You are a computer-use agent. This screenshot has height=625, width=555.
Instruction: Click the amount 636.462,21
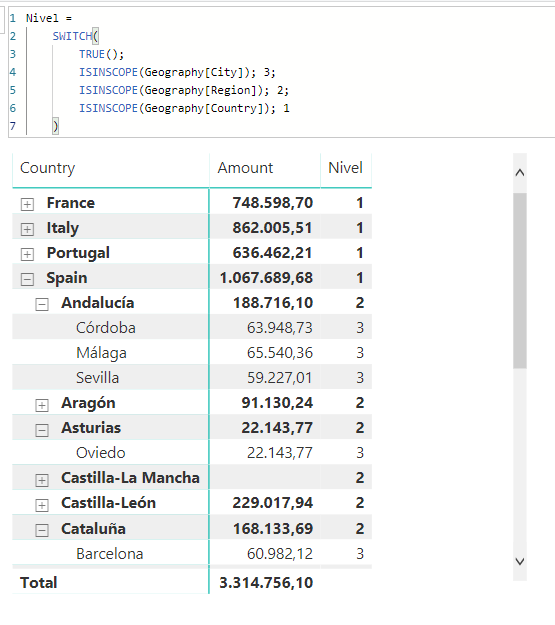[x=272, y=253]
